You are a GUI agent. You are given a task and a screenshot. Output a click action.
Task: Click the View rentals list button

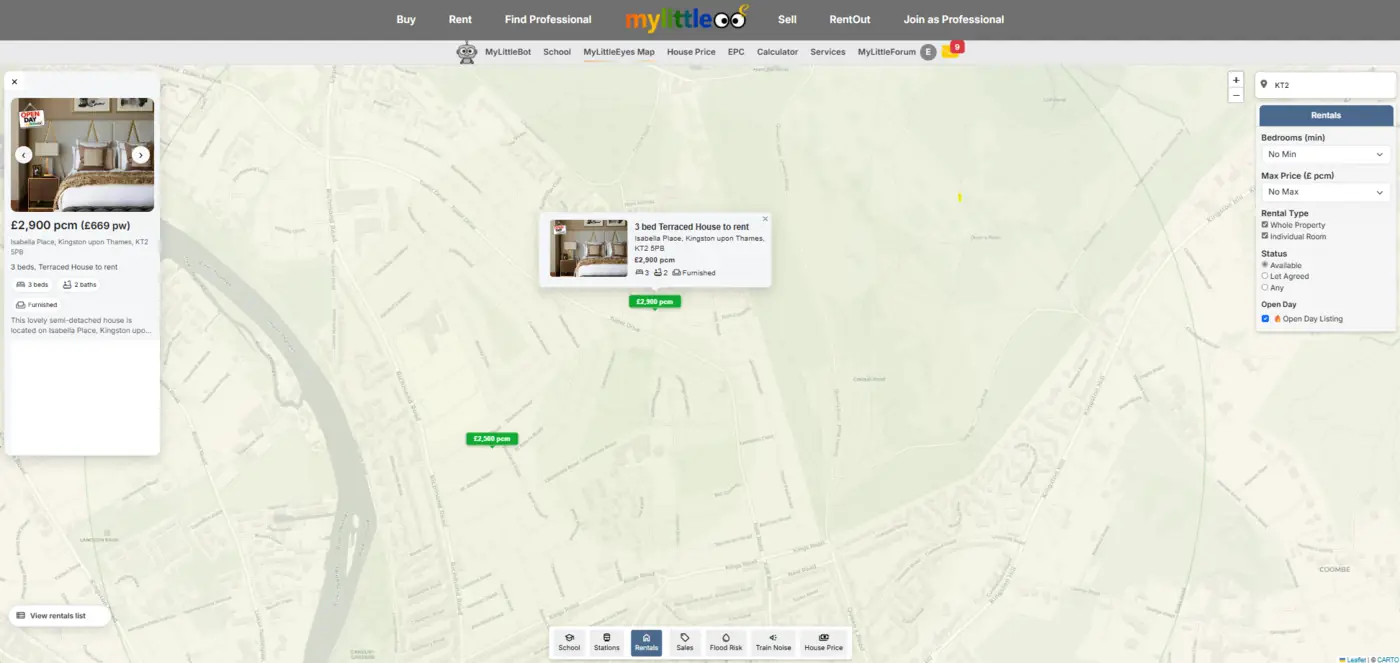[x=59, y=615]
